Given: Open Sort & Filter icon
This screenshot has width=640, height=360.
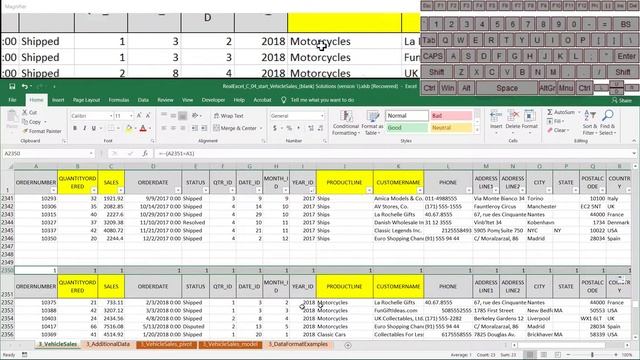Looking at the screenshot, I should pos(590,116).
